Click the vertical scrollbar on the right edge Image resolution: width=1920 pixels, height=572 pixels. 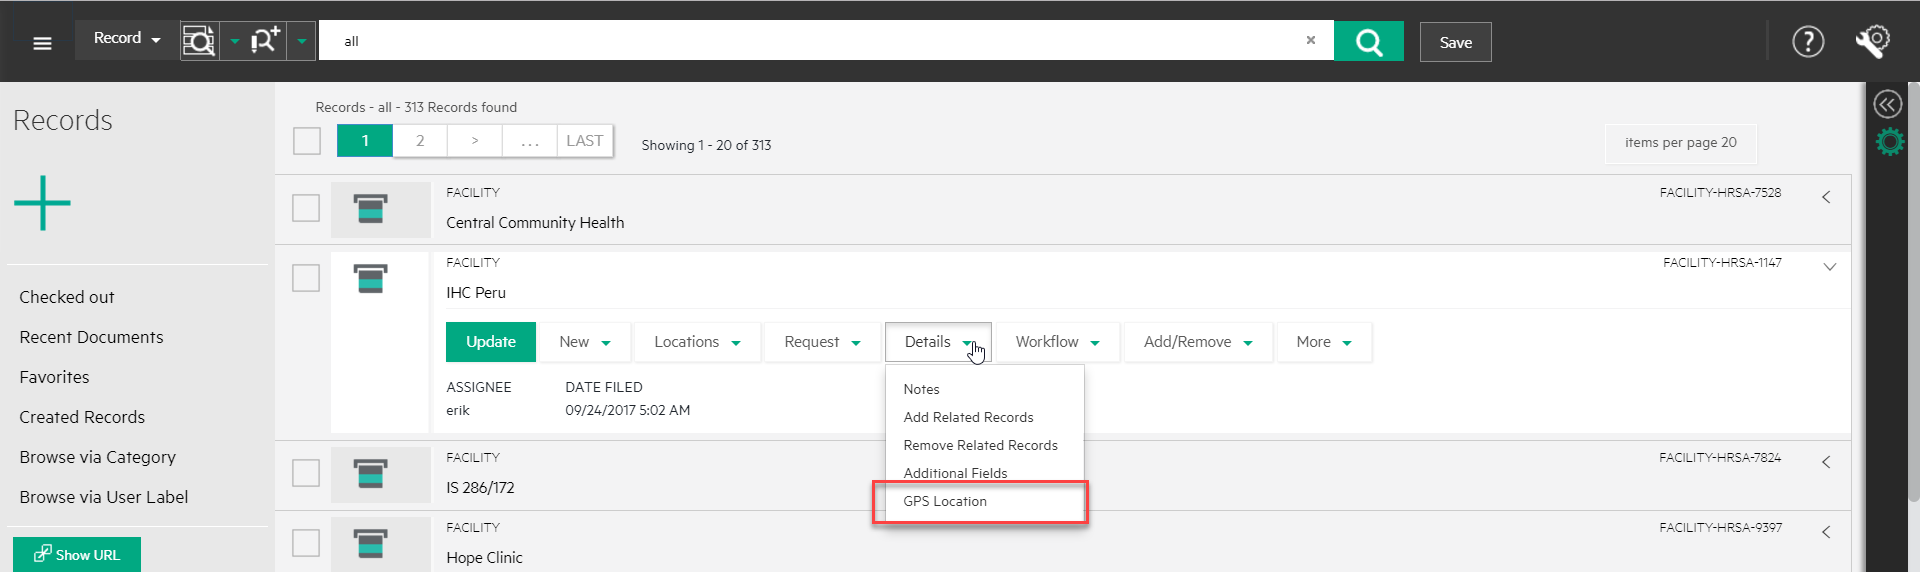pos(1914,290)
